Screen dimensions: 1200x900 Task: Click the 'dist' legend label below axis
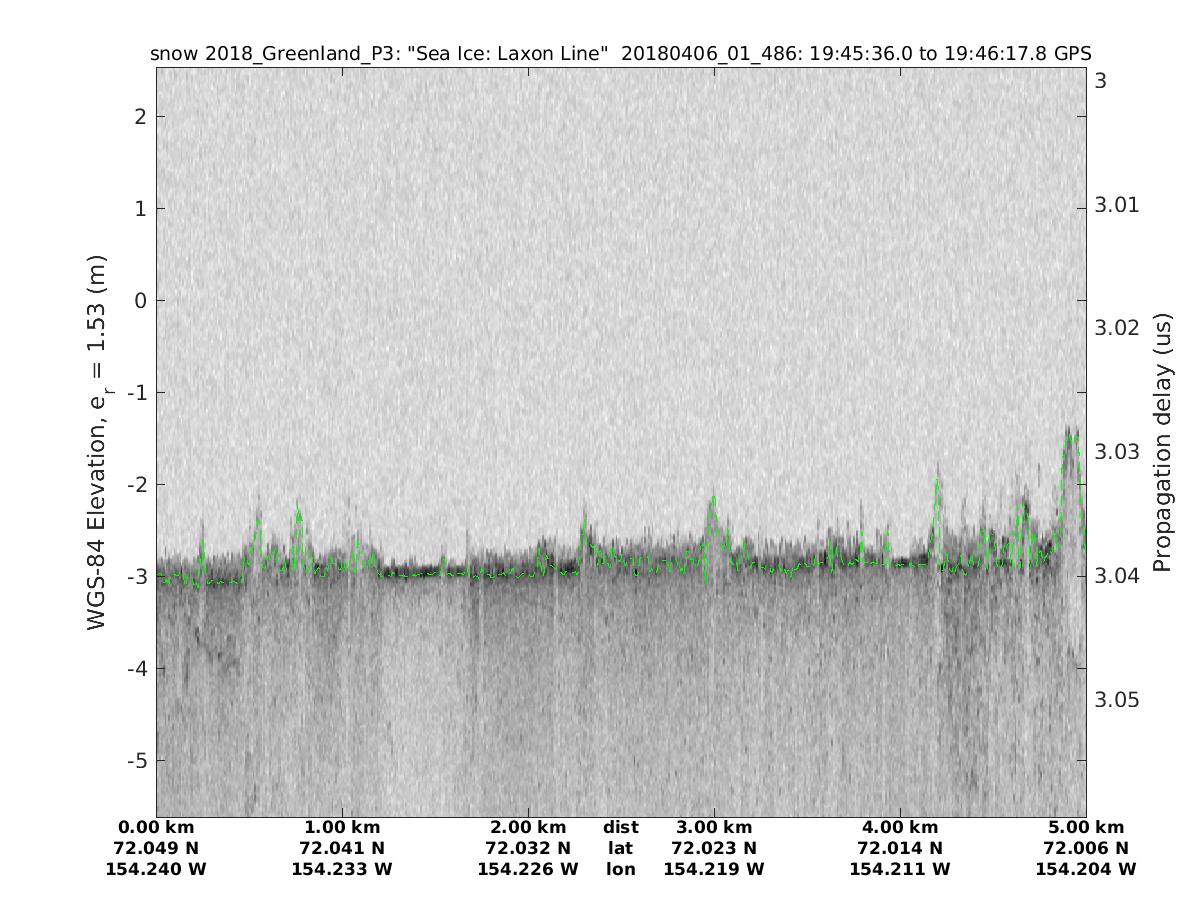click(620, 828)
